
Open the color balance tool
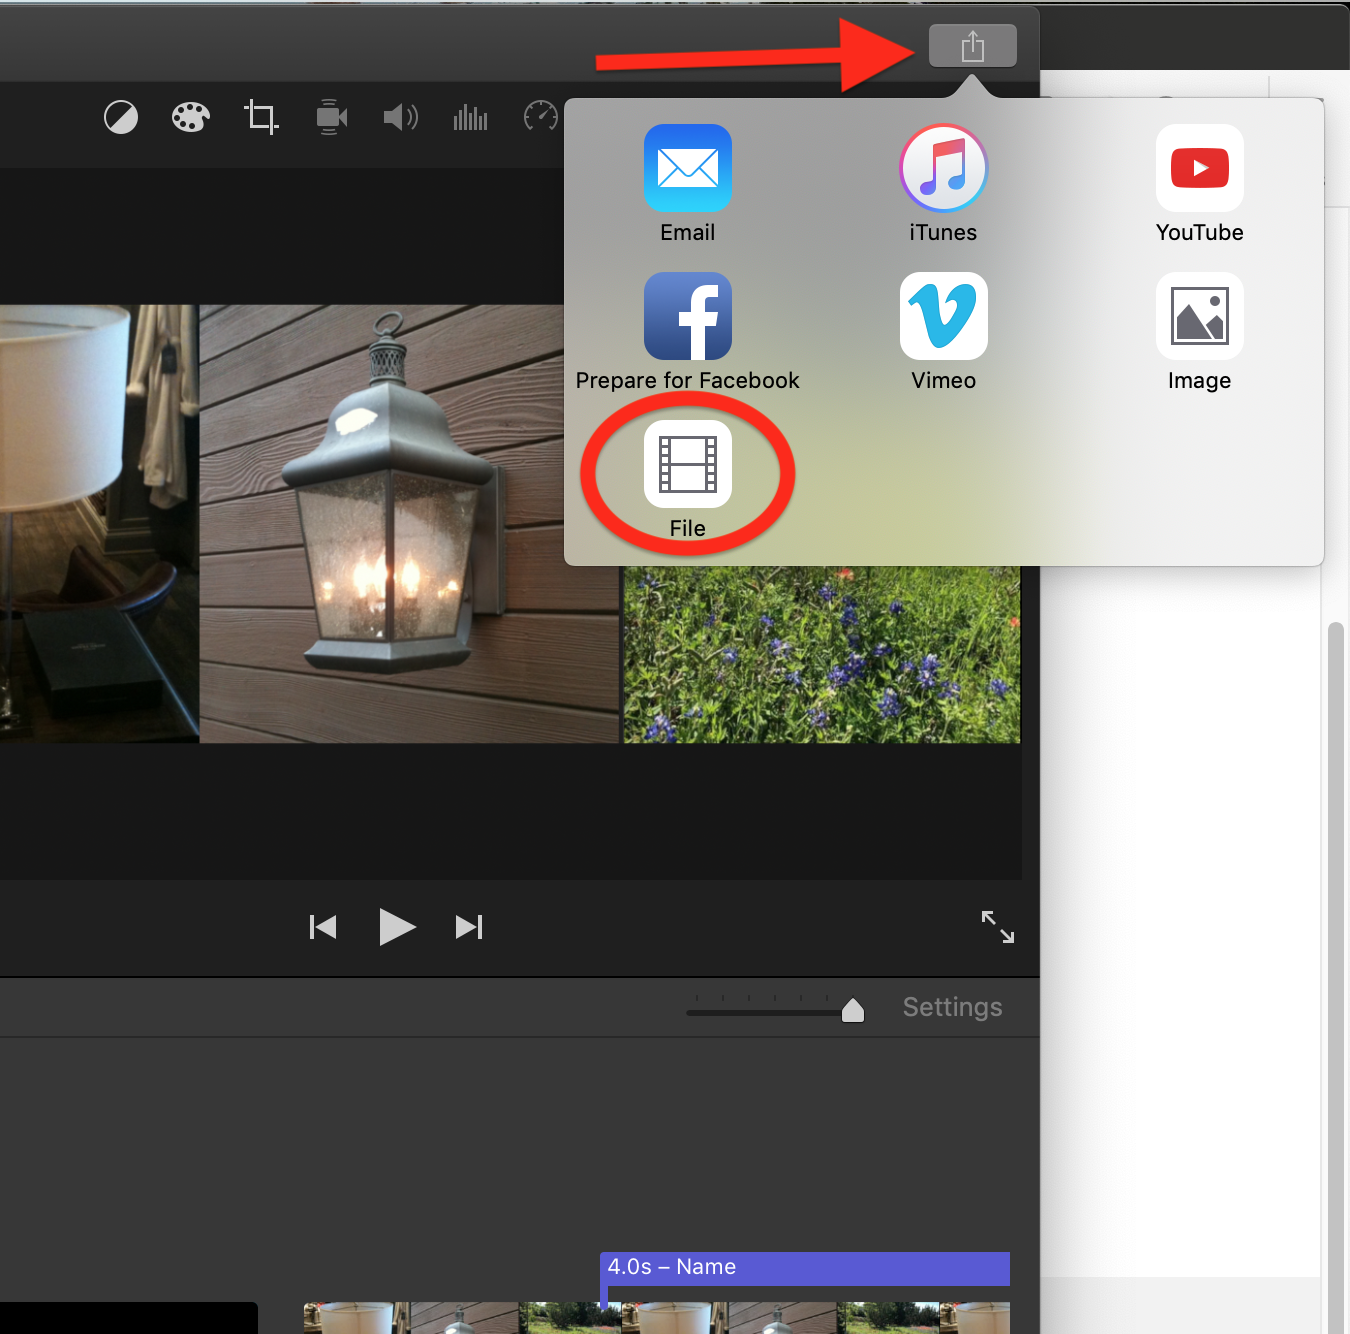[x=121, y=118]
